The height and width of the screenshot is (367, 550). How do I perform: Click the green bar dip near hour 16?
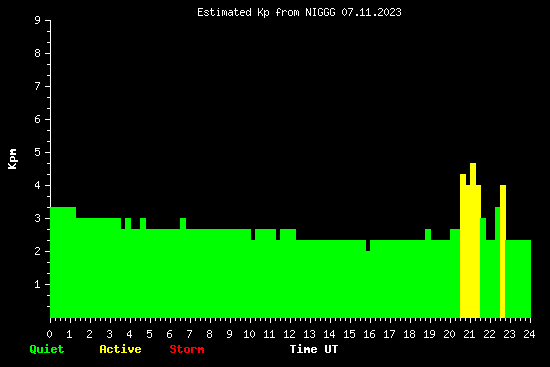(368, 246)
